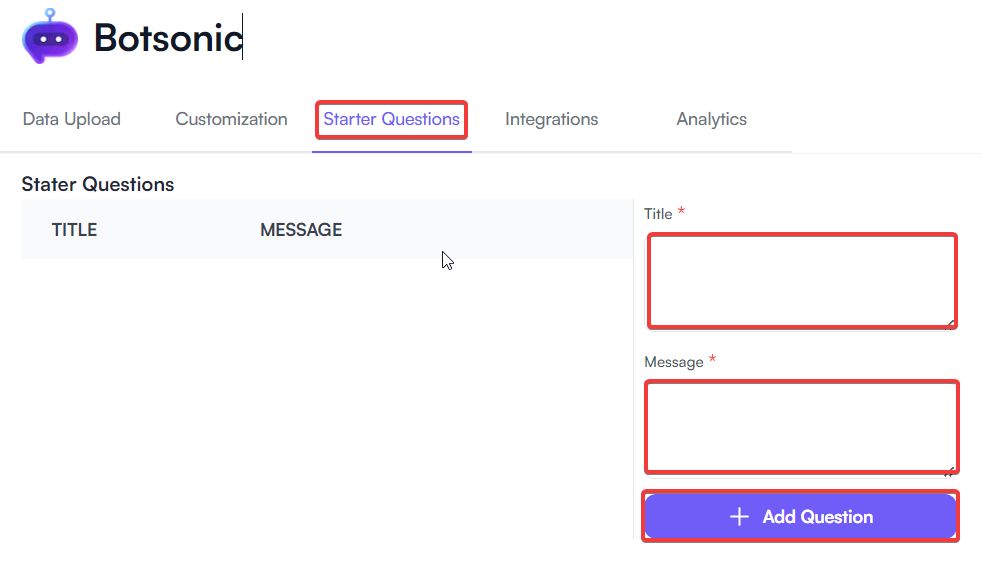Click the robot face inside the purple logo

point(48,40)
